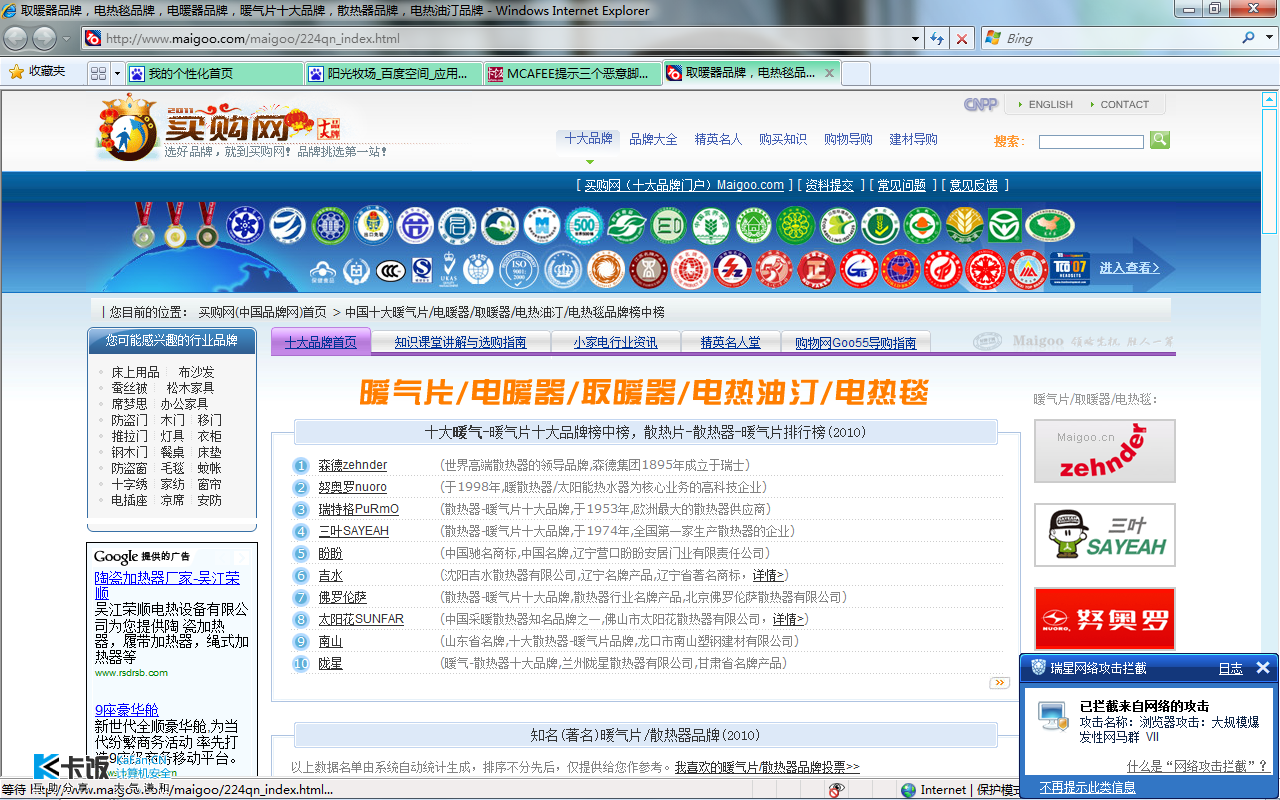Image resolution: width=1280 pixels, height=800 pixels.
Task: Click the 三叶 SAYEAH logo thumbnail
Action: [x=1105, y=535]
